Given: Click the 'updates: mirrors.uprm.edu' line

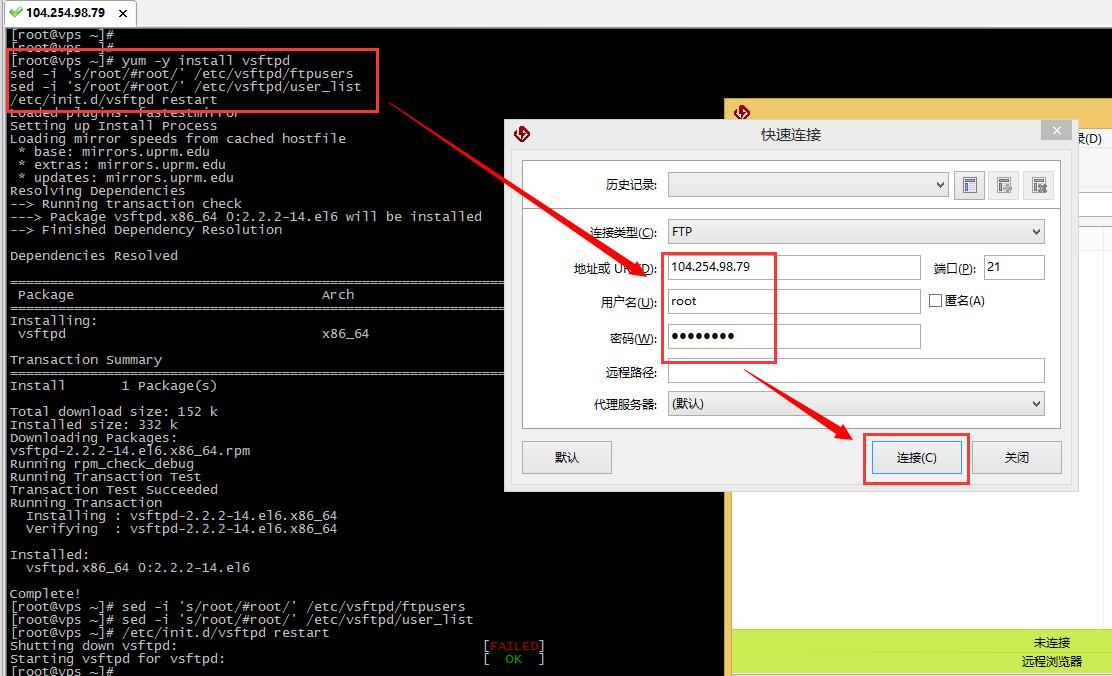Looking at the screenshot, I should click(126, 177).
